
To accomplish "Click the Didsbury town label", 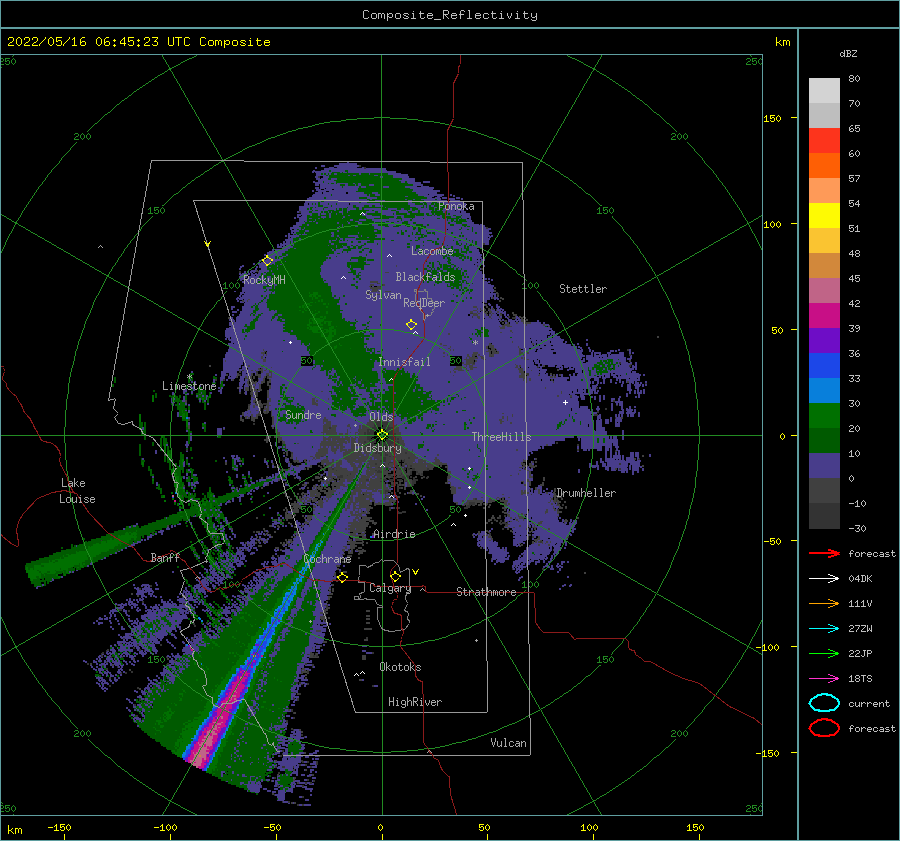I will click(377, 448).
